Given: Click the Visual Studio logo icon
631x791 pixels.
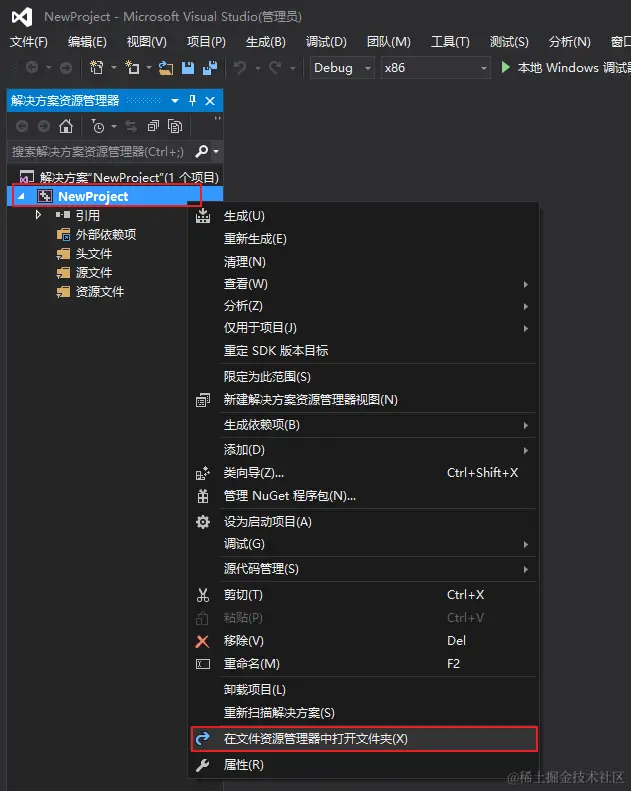Looking at the screenshot, I should pyautogui.click(x=22, y=17).
